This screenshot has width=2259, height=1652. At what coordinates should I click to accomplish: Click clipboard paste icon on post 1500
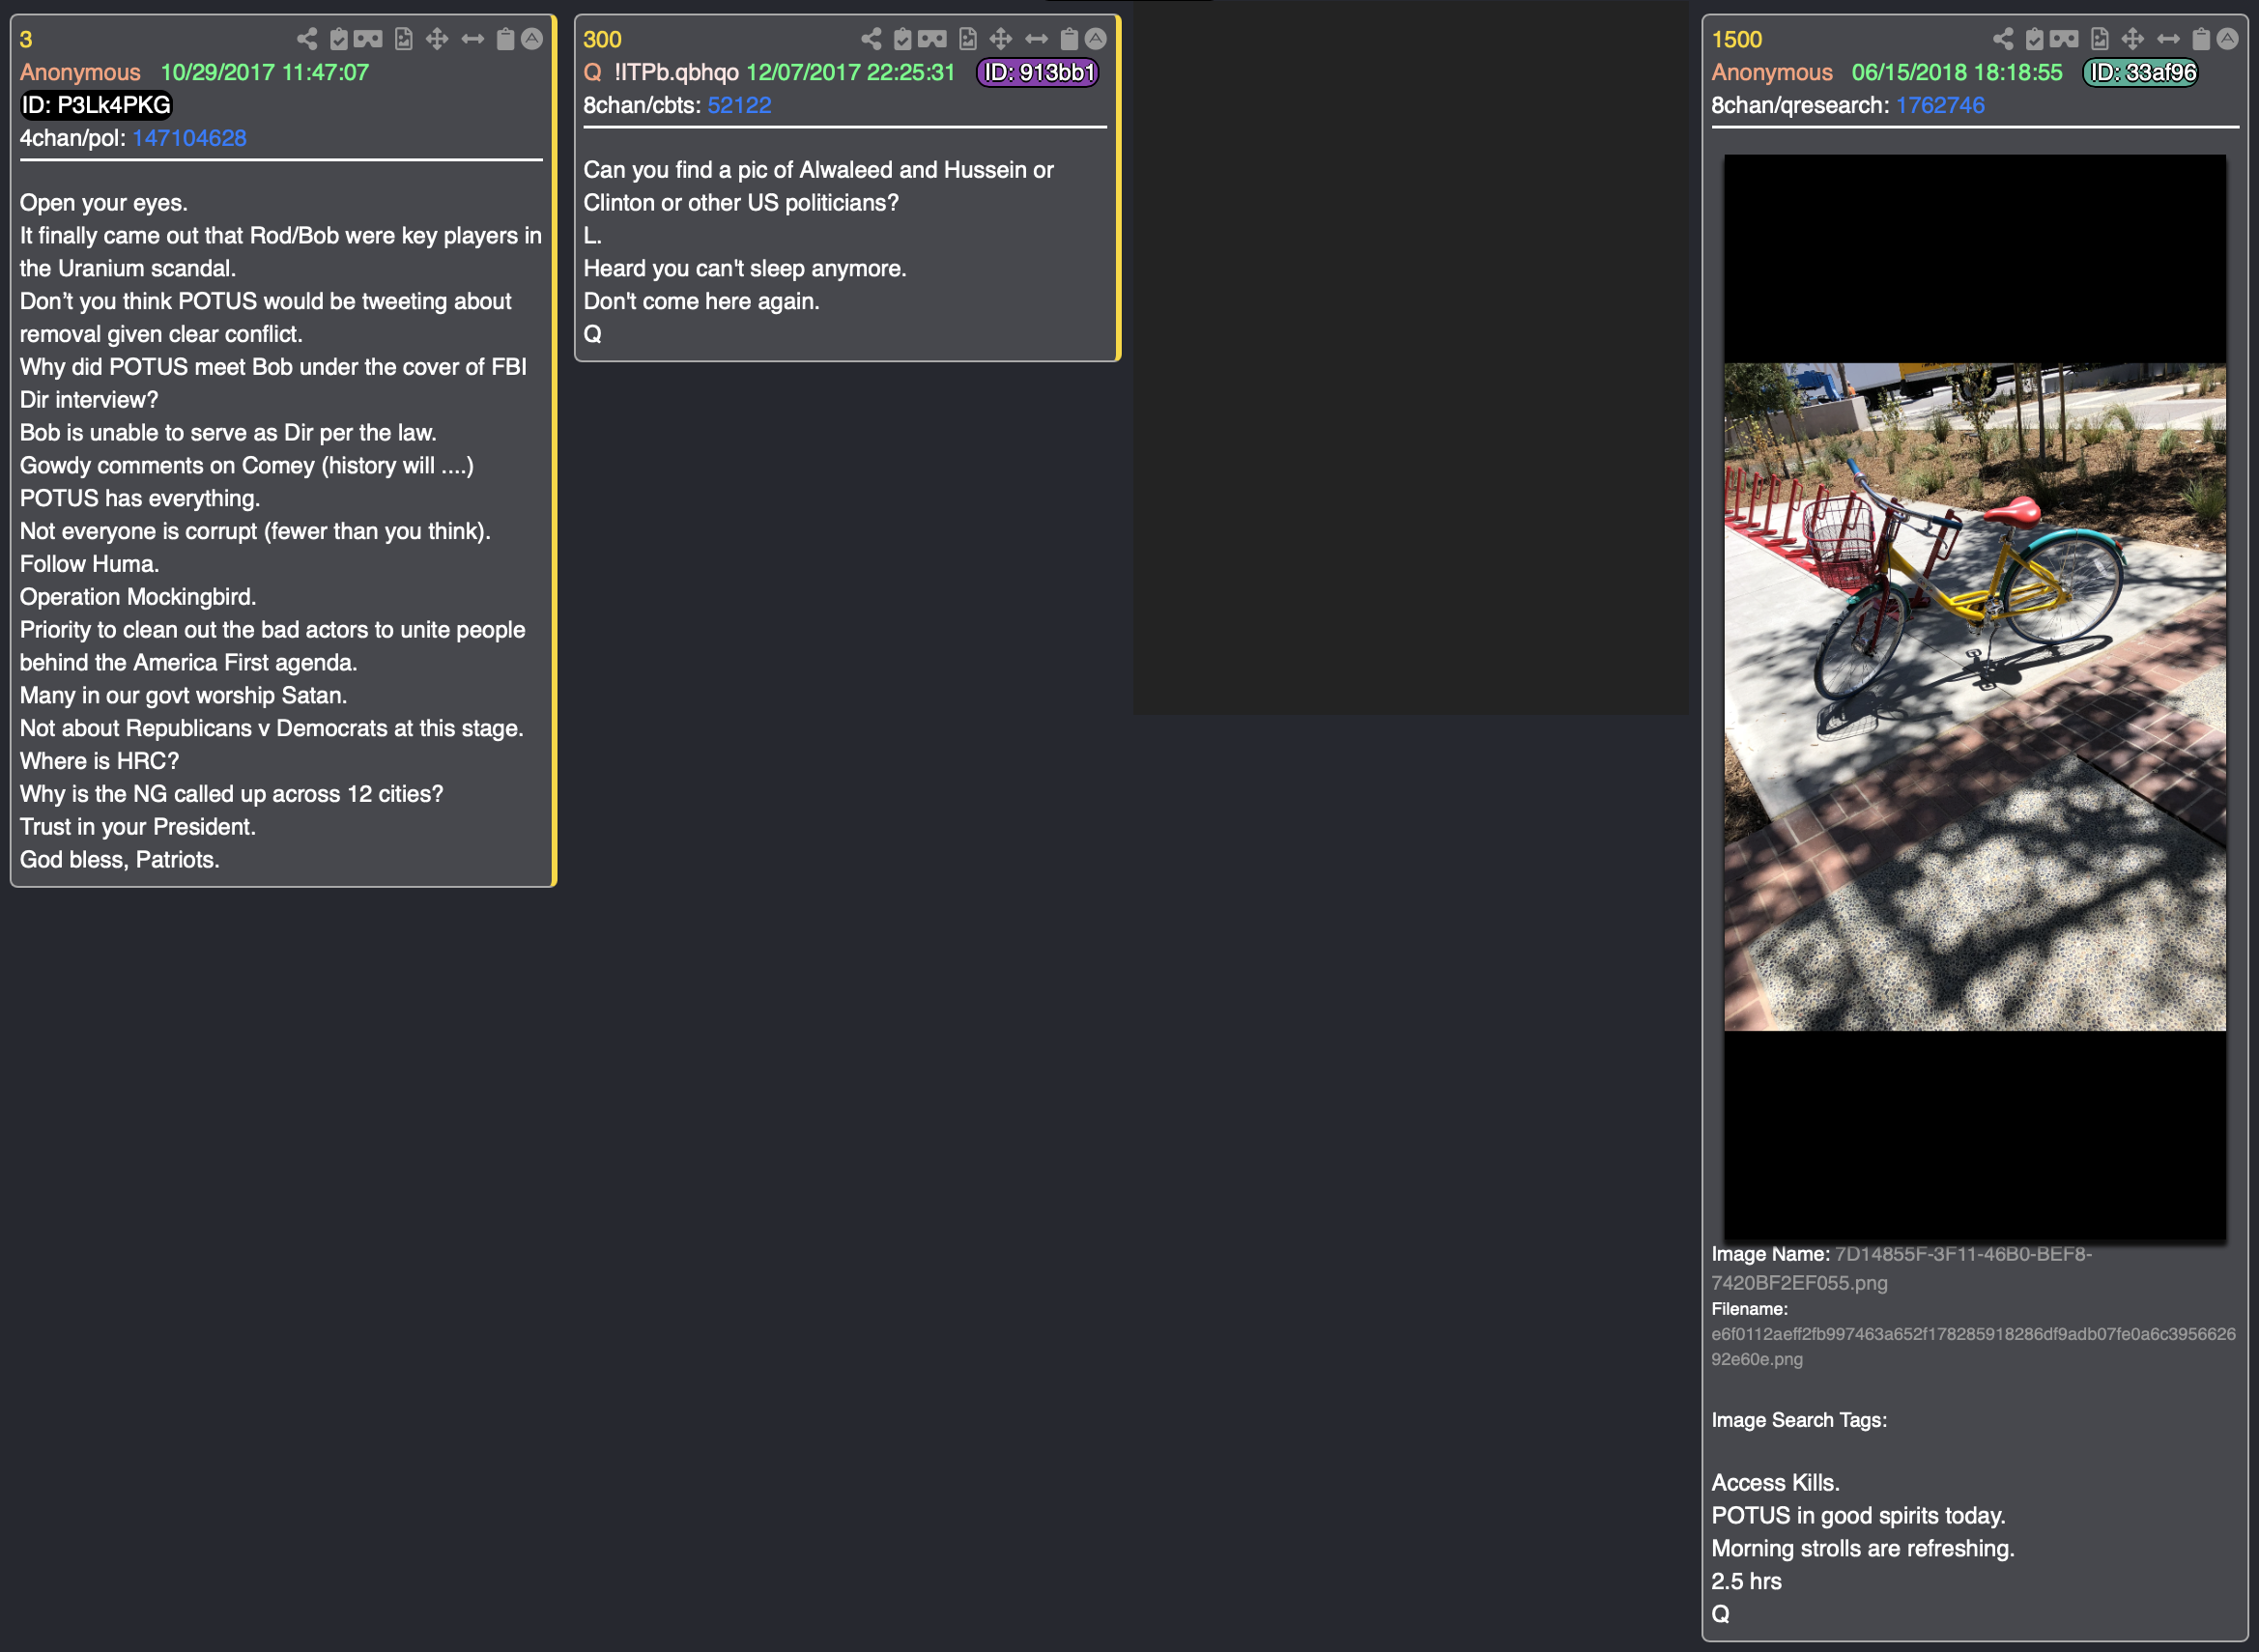2201,39
